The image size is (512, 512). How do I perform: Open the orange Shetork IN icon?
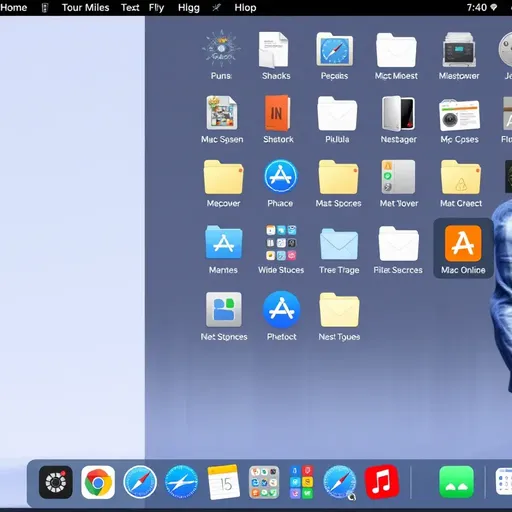277,113
